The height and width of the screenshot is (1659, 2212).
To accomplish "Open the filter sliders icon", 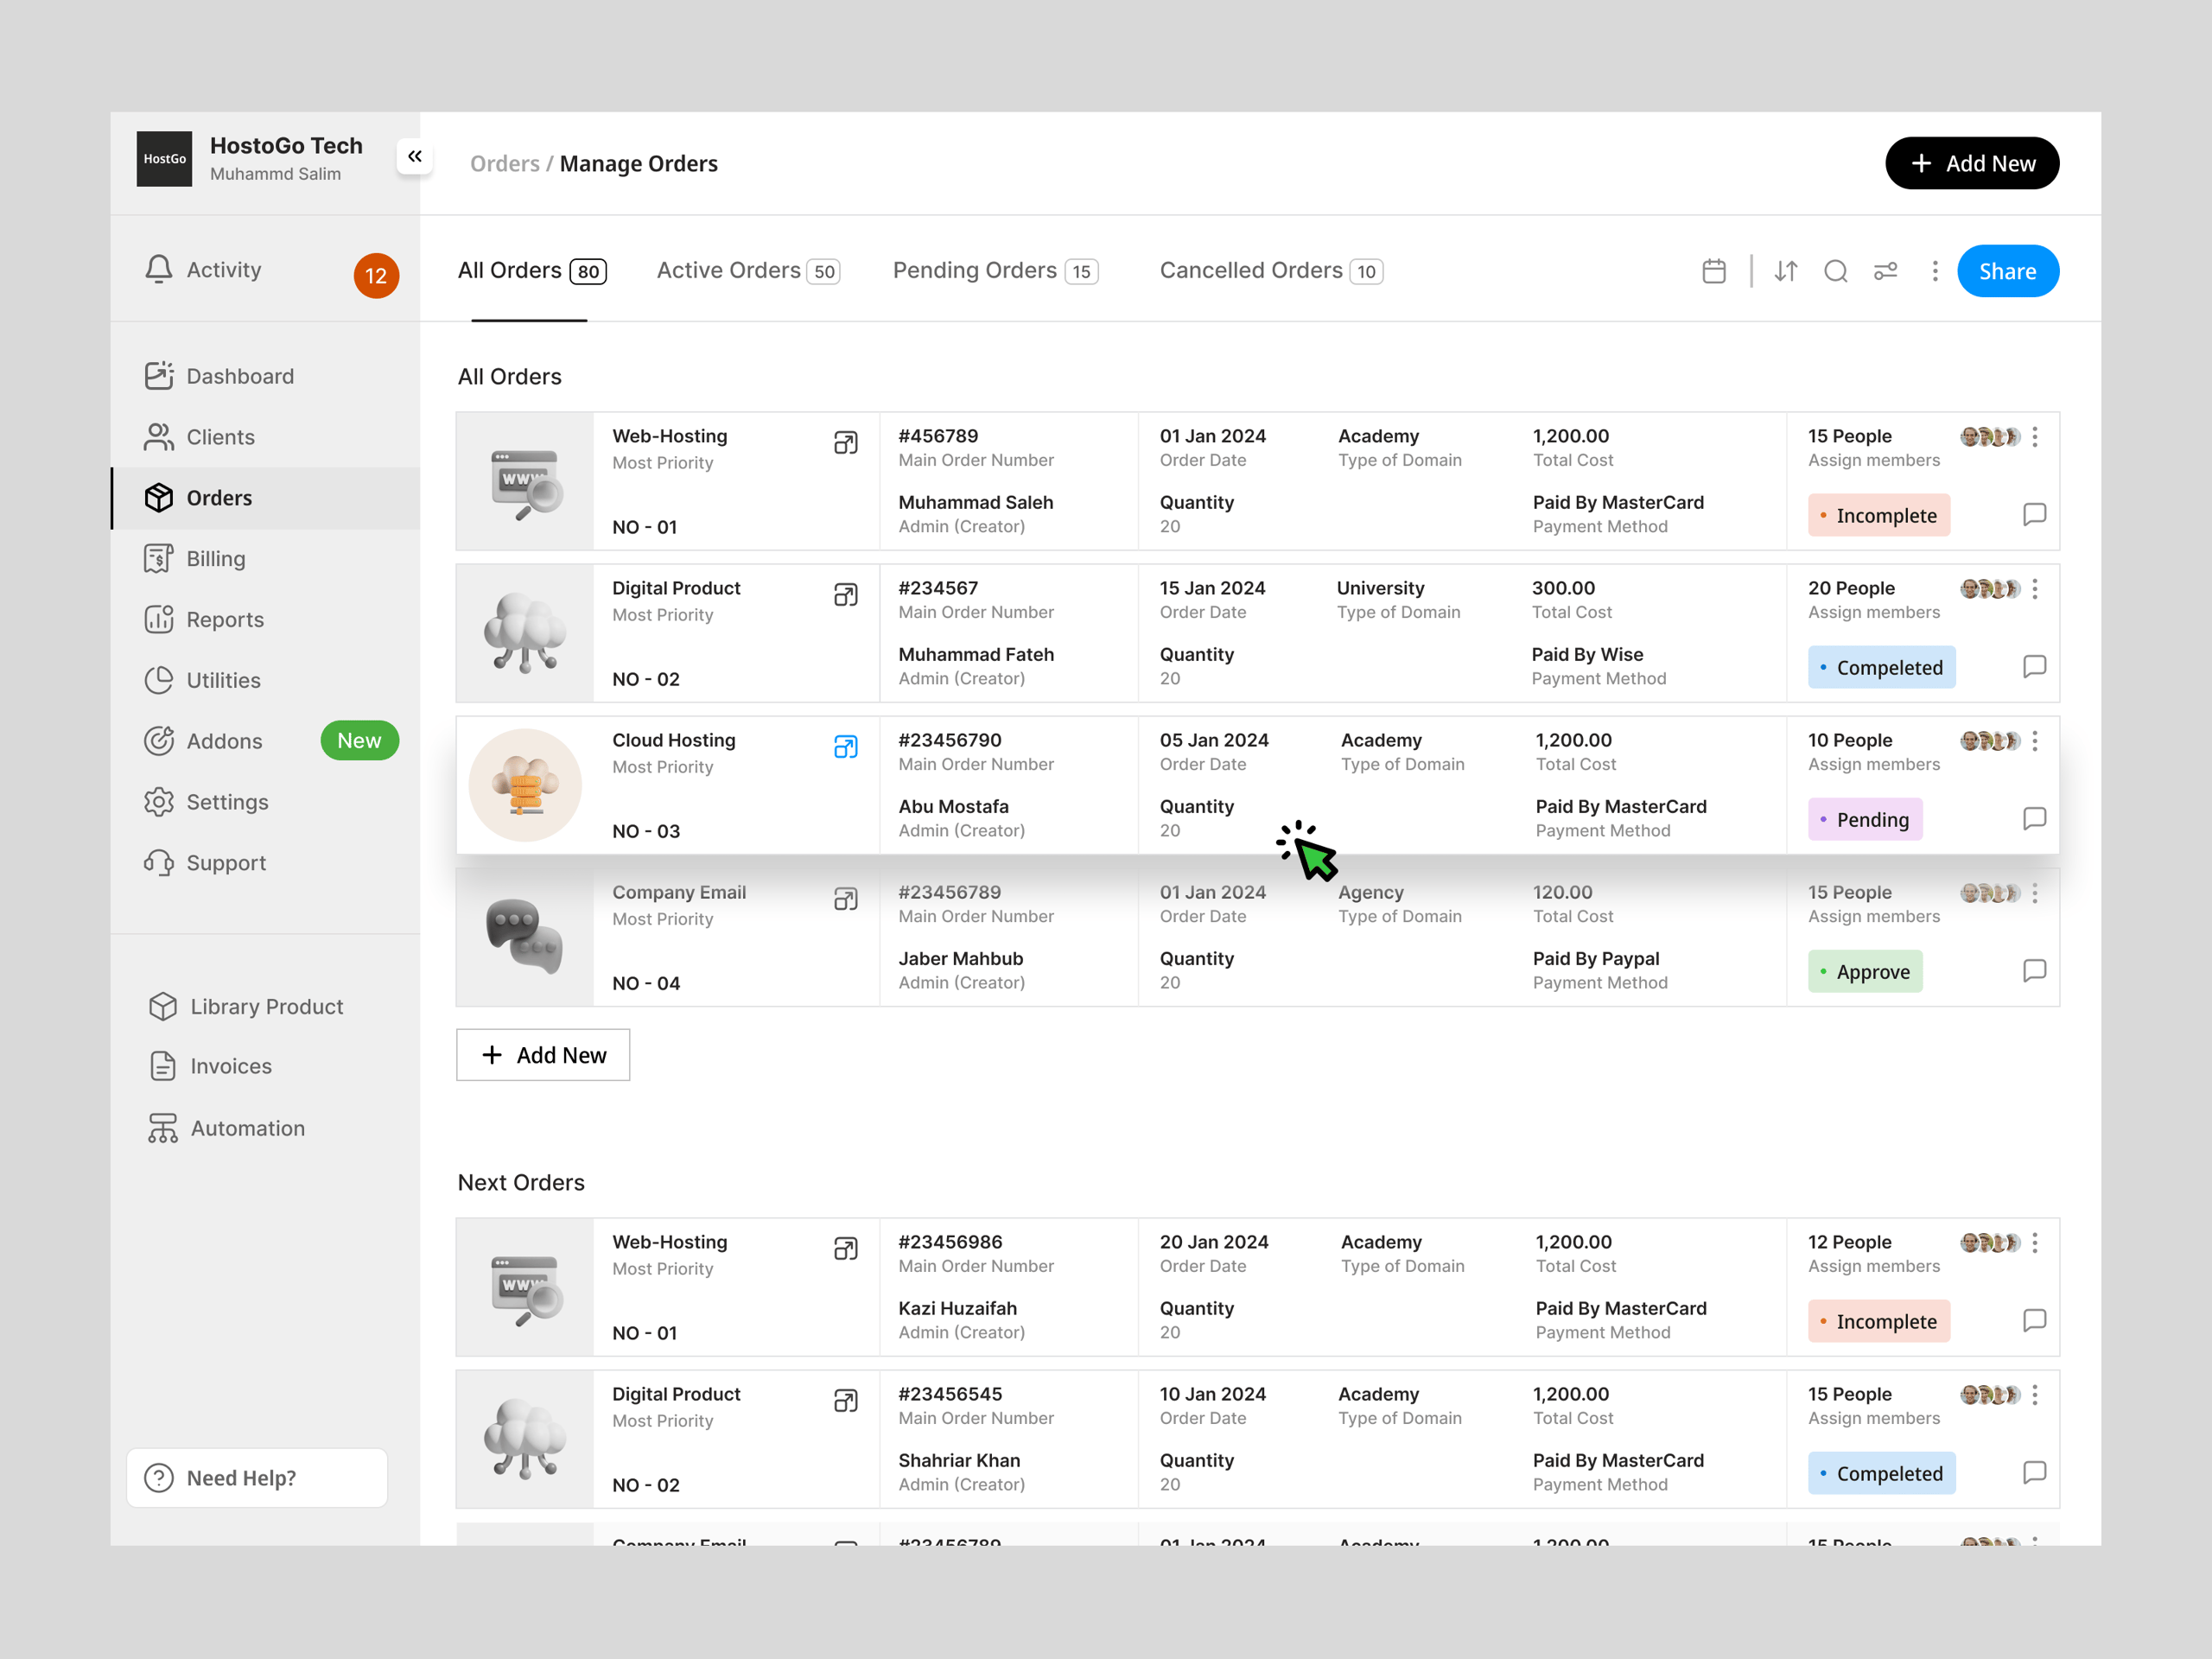I will tap(1886, 271).
